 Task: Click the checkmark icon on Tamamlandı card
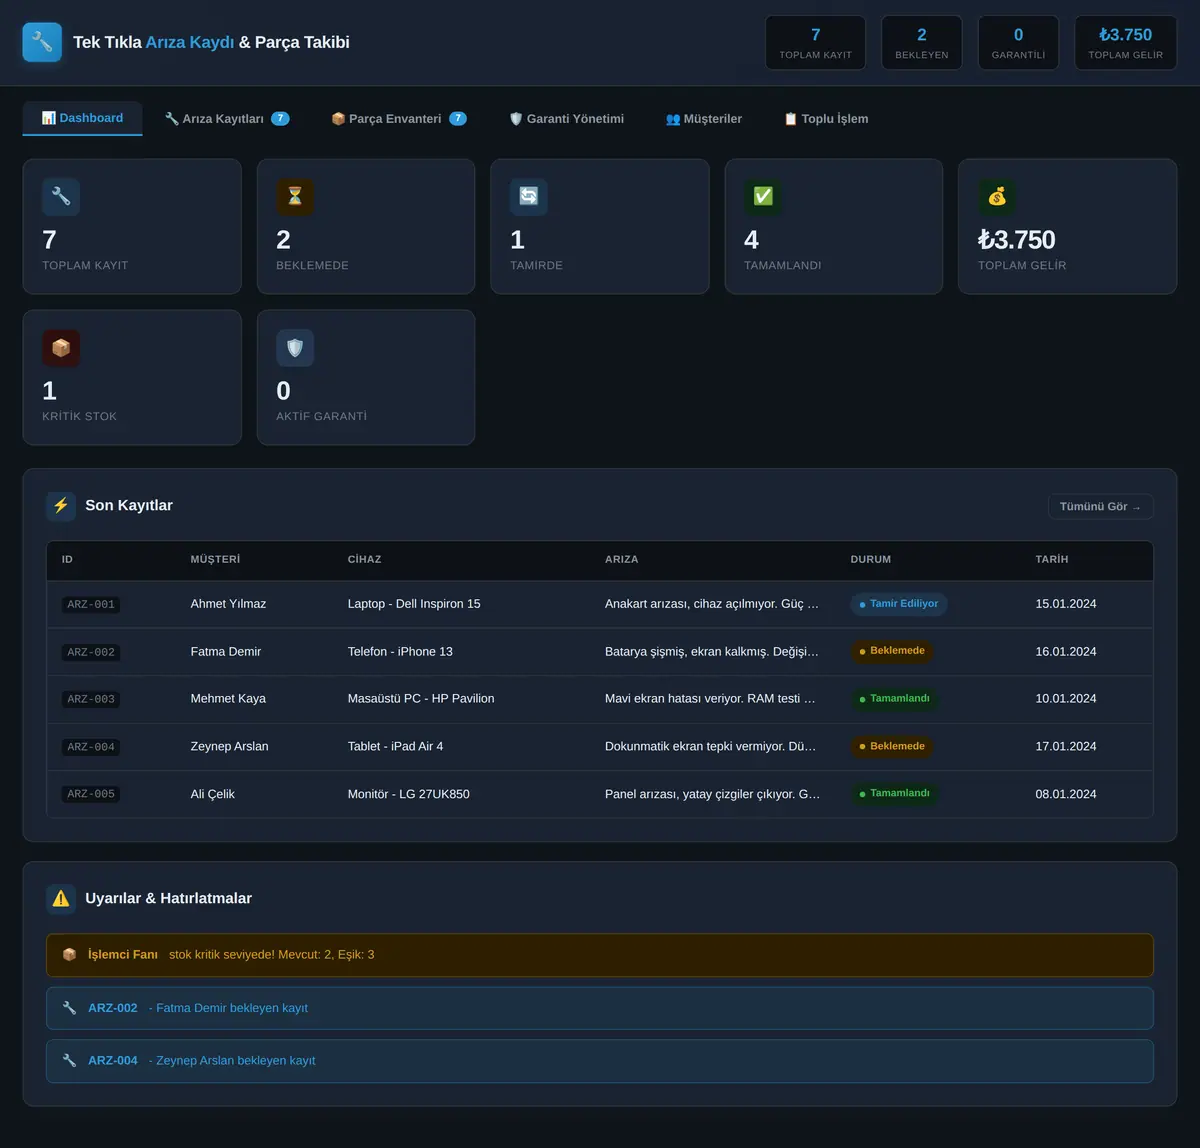[763, 197]
